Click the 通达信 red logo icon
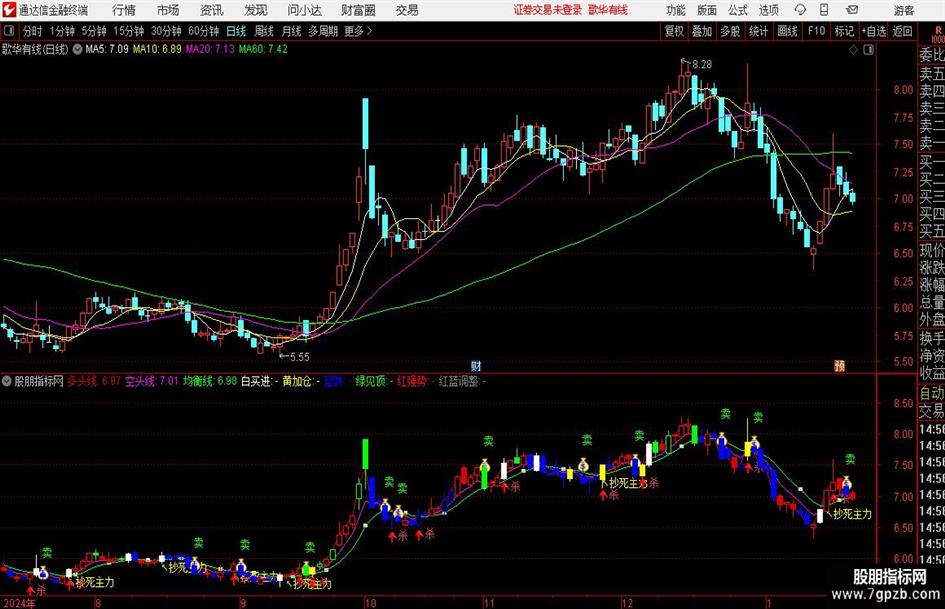The height and width of the screenshot is (609, 945). pyautogui.click(x=9, y=10)
